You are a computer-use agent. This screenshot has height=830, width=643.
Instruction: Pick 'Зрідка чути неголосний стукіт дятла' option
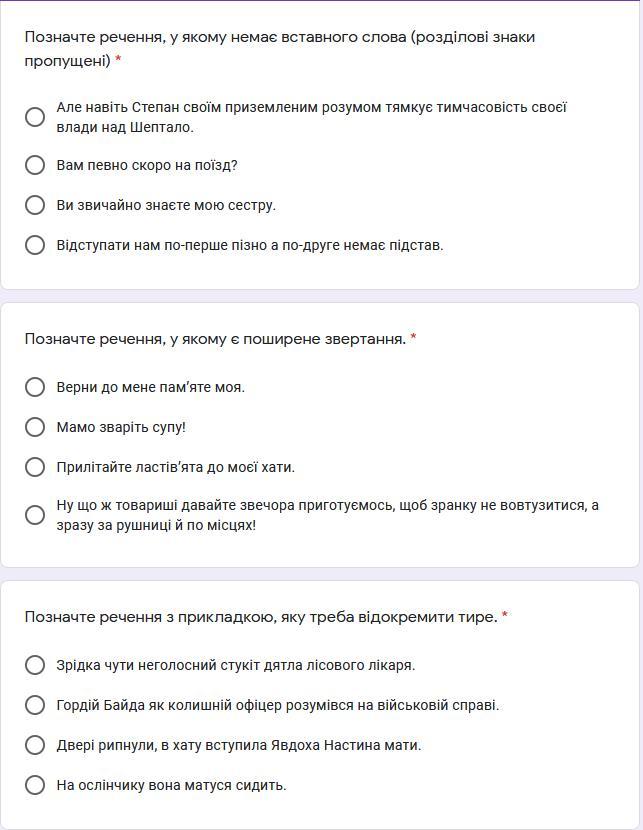[x=35, y=665]
